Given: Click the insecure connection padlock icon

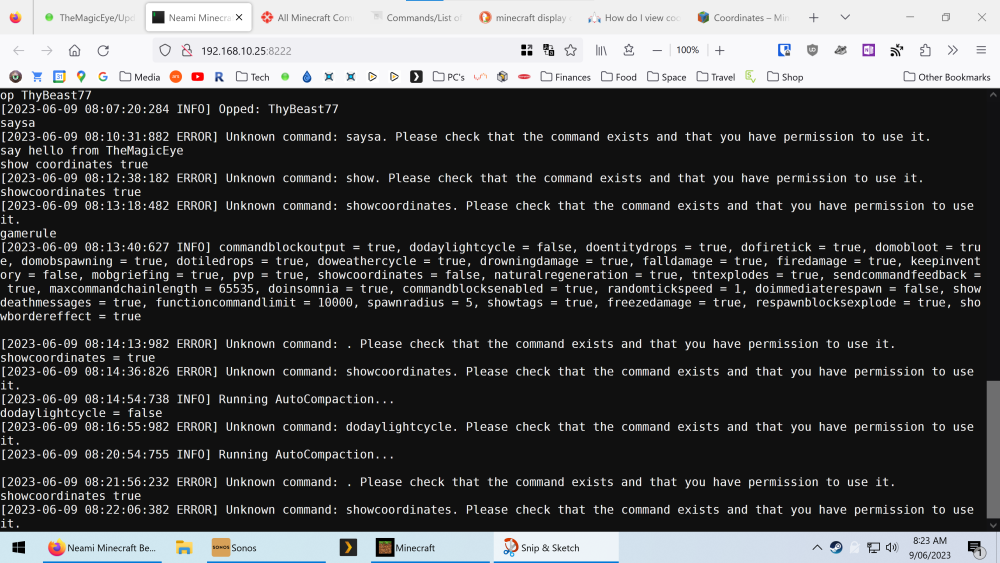Looking at the screenshot, I should point(186,50).
